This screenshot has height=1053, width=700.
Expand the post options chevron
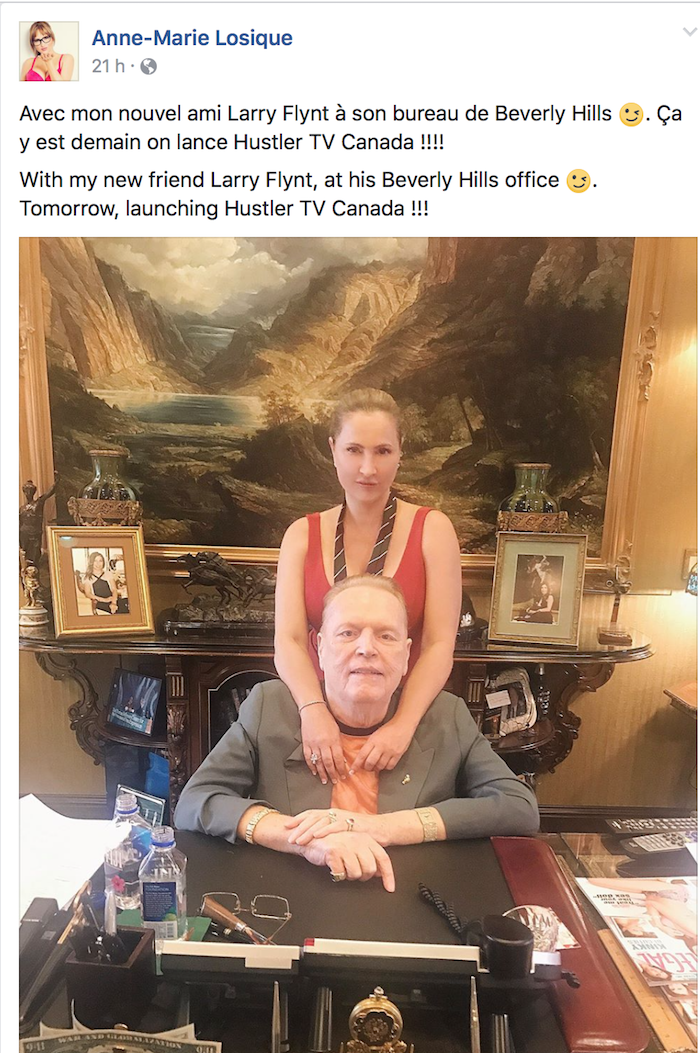pos(690,32)
